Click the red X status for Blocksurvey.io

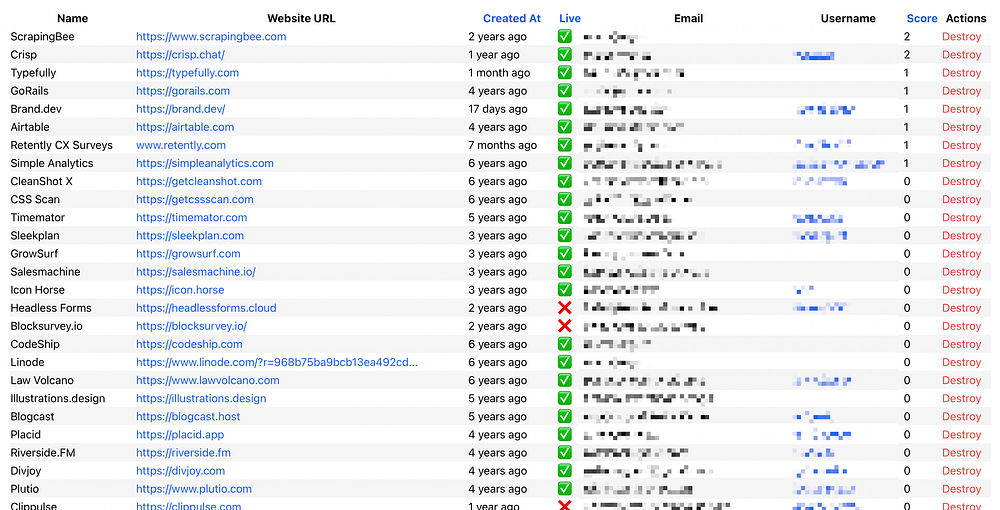click(x=564, y=326)
